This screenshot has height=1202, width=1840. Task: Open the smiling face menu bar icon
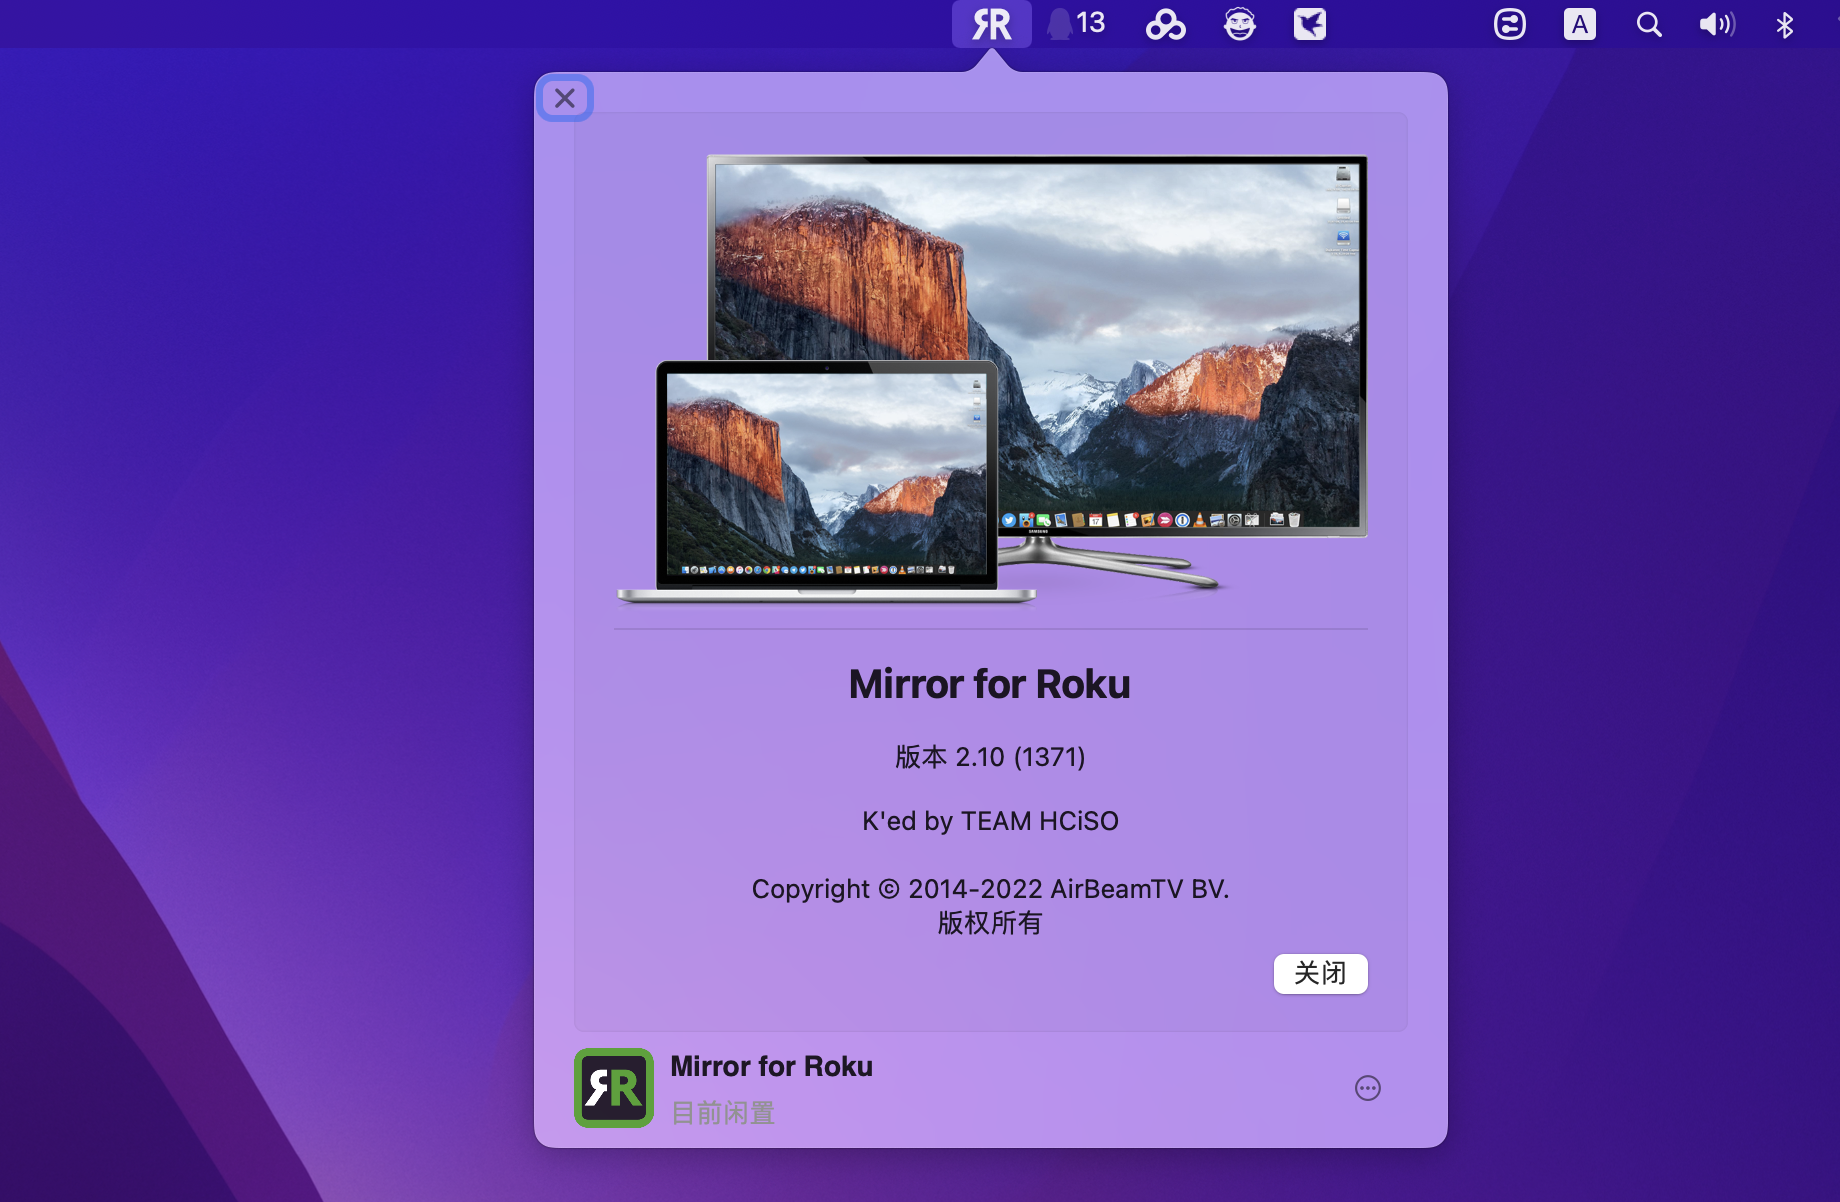1239,24
